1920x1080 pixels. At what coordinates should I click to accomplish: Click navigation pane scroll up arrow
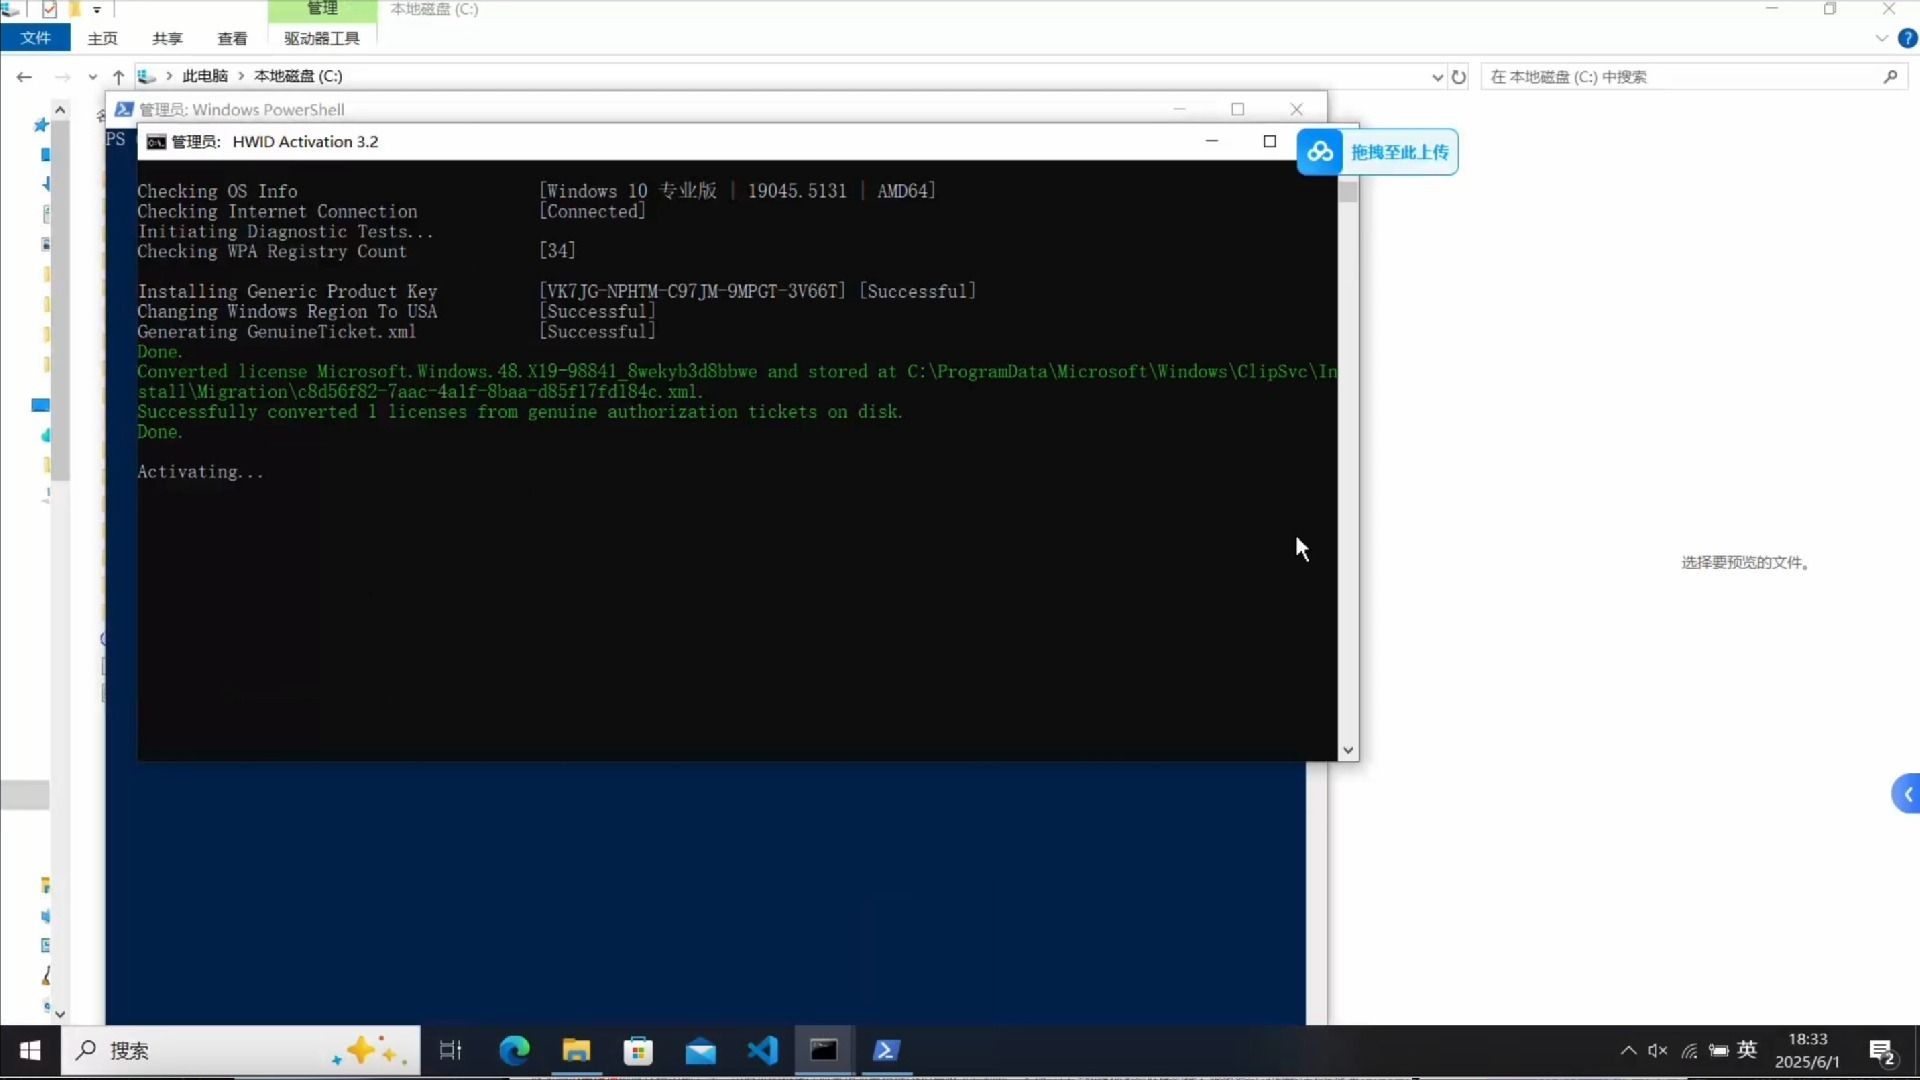coord(60,109)
